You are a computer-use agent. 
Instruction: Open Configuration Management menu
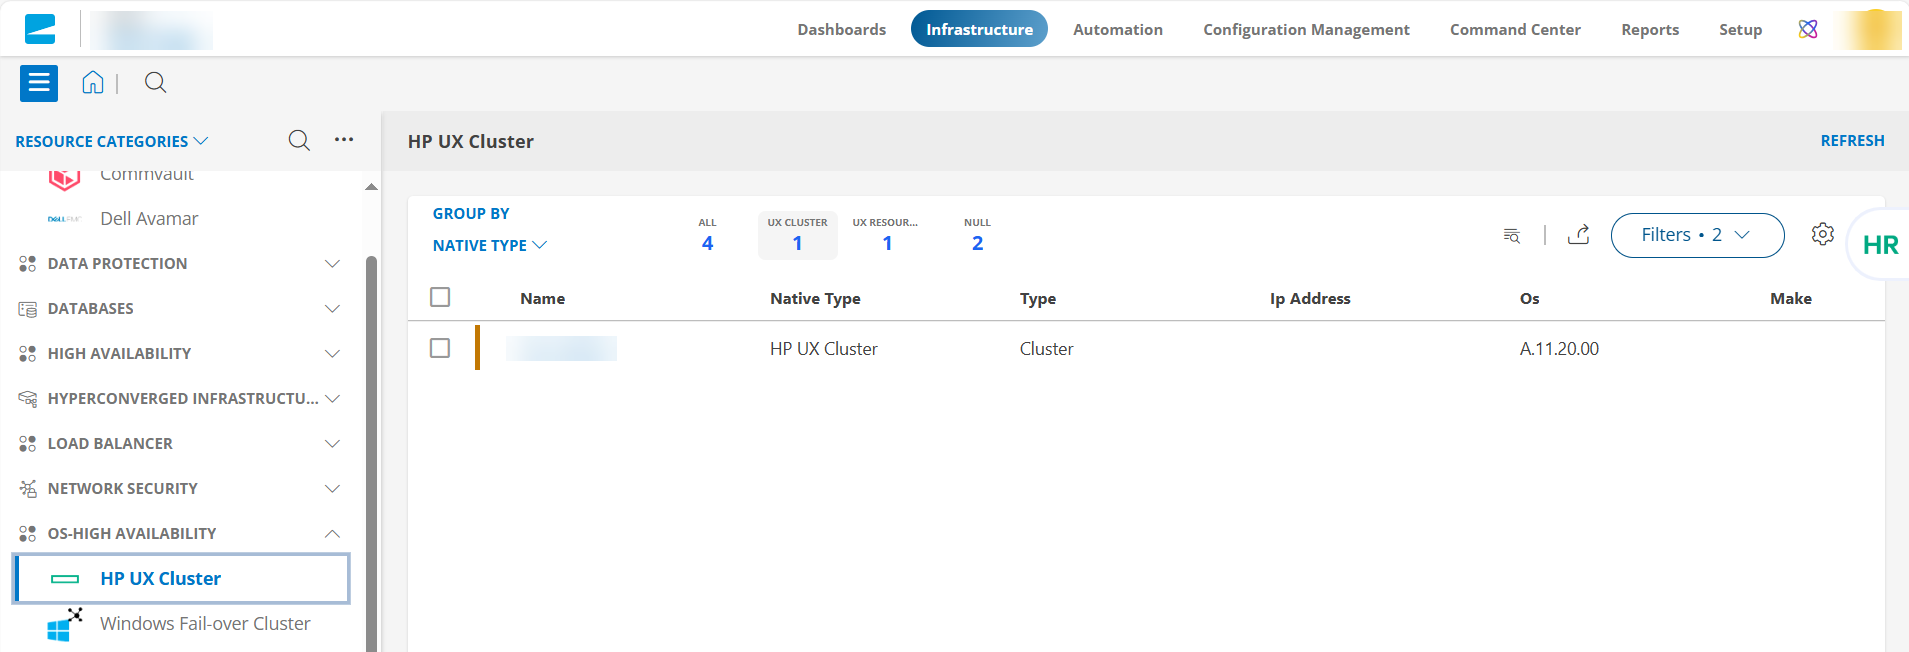1306,29
